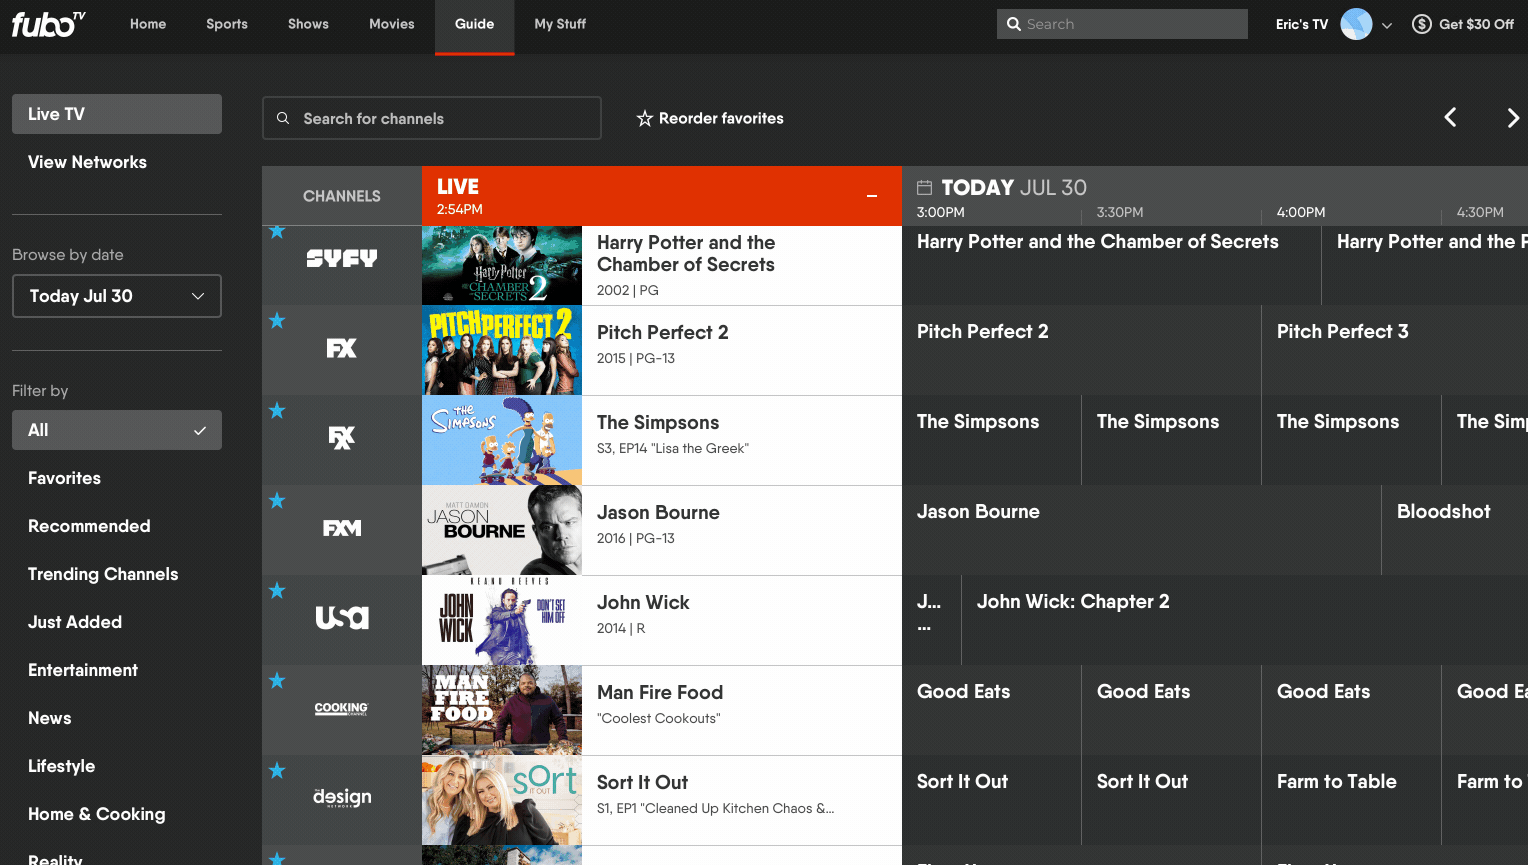The width and height of the screenshot is (1528, 865).
Task: Open the Sports tab
Action: coord(227,24)
